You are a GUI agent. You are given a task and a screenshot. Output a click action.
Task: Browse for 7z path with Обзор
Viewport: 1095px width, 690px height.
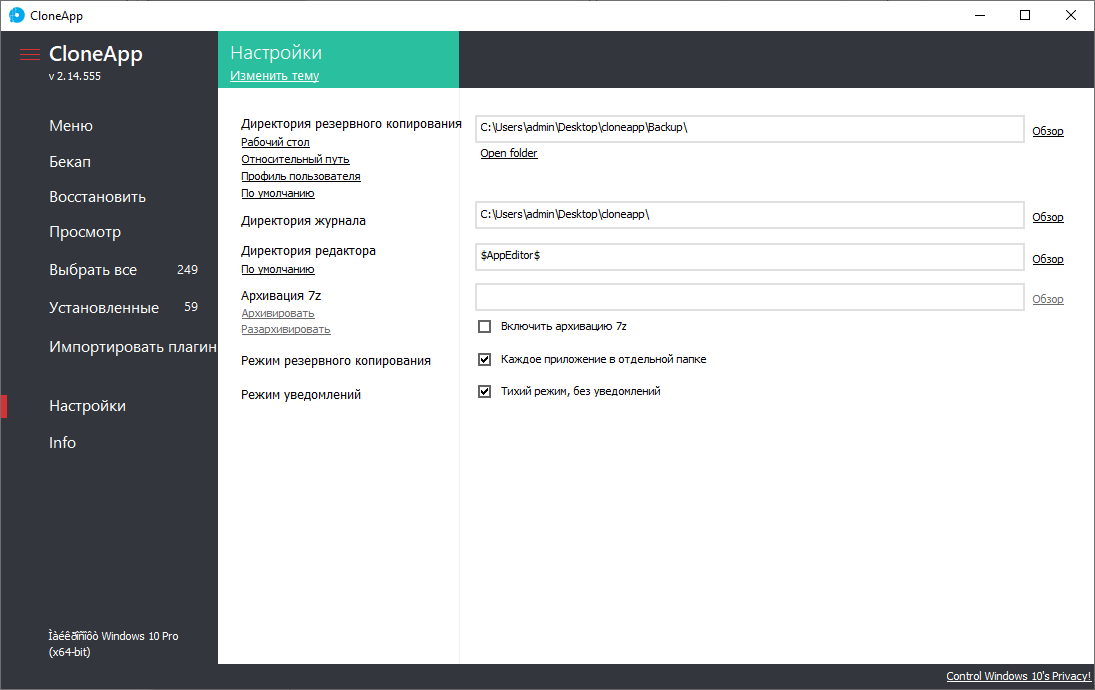(x=1048, y=299)
